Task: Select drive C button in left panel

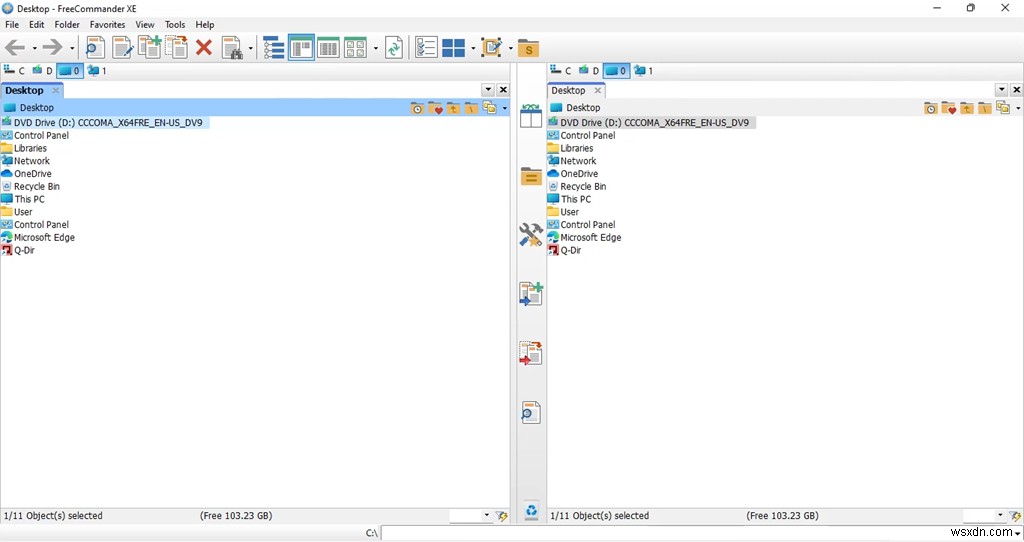Action: coord(14,71)
